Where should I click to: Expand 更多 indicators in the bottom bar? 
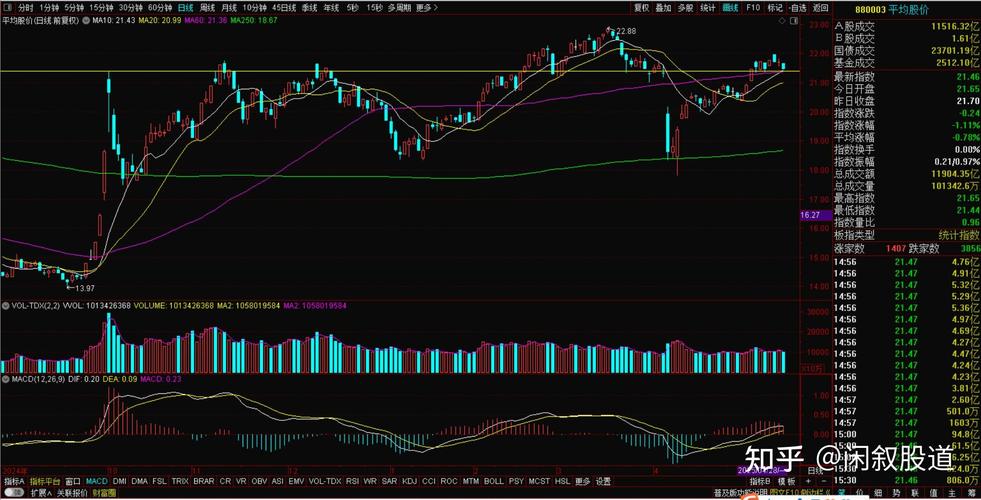pyautogui.click(x=578, y=481)
